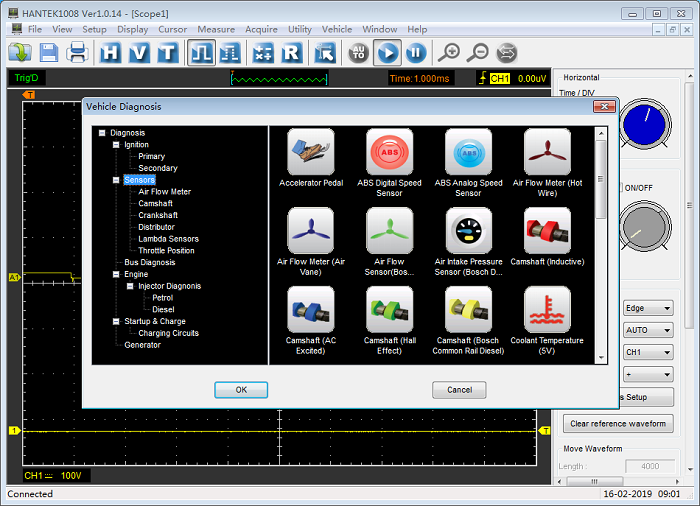The height and width of the screenshot is (506, 700).
Task: Open the Vehicle menu
Action: (337, 29)
